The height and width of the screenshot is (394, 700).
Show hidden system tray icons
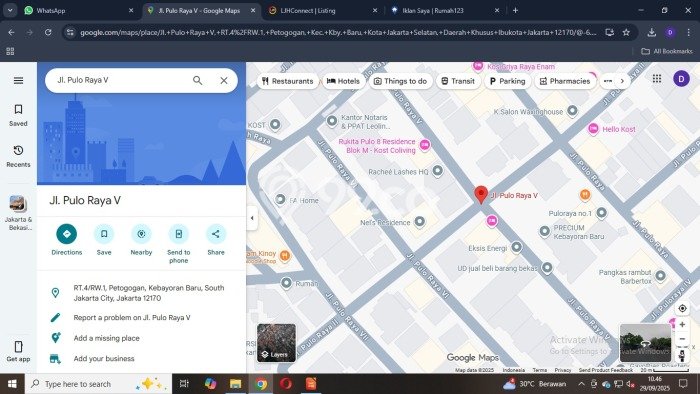coord(581,384)
